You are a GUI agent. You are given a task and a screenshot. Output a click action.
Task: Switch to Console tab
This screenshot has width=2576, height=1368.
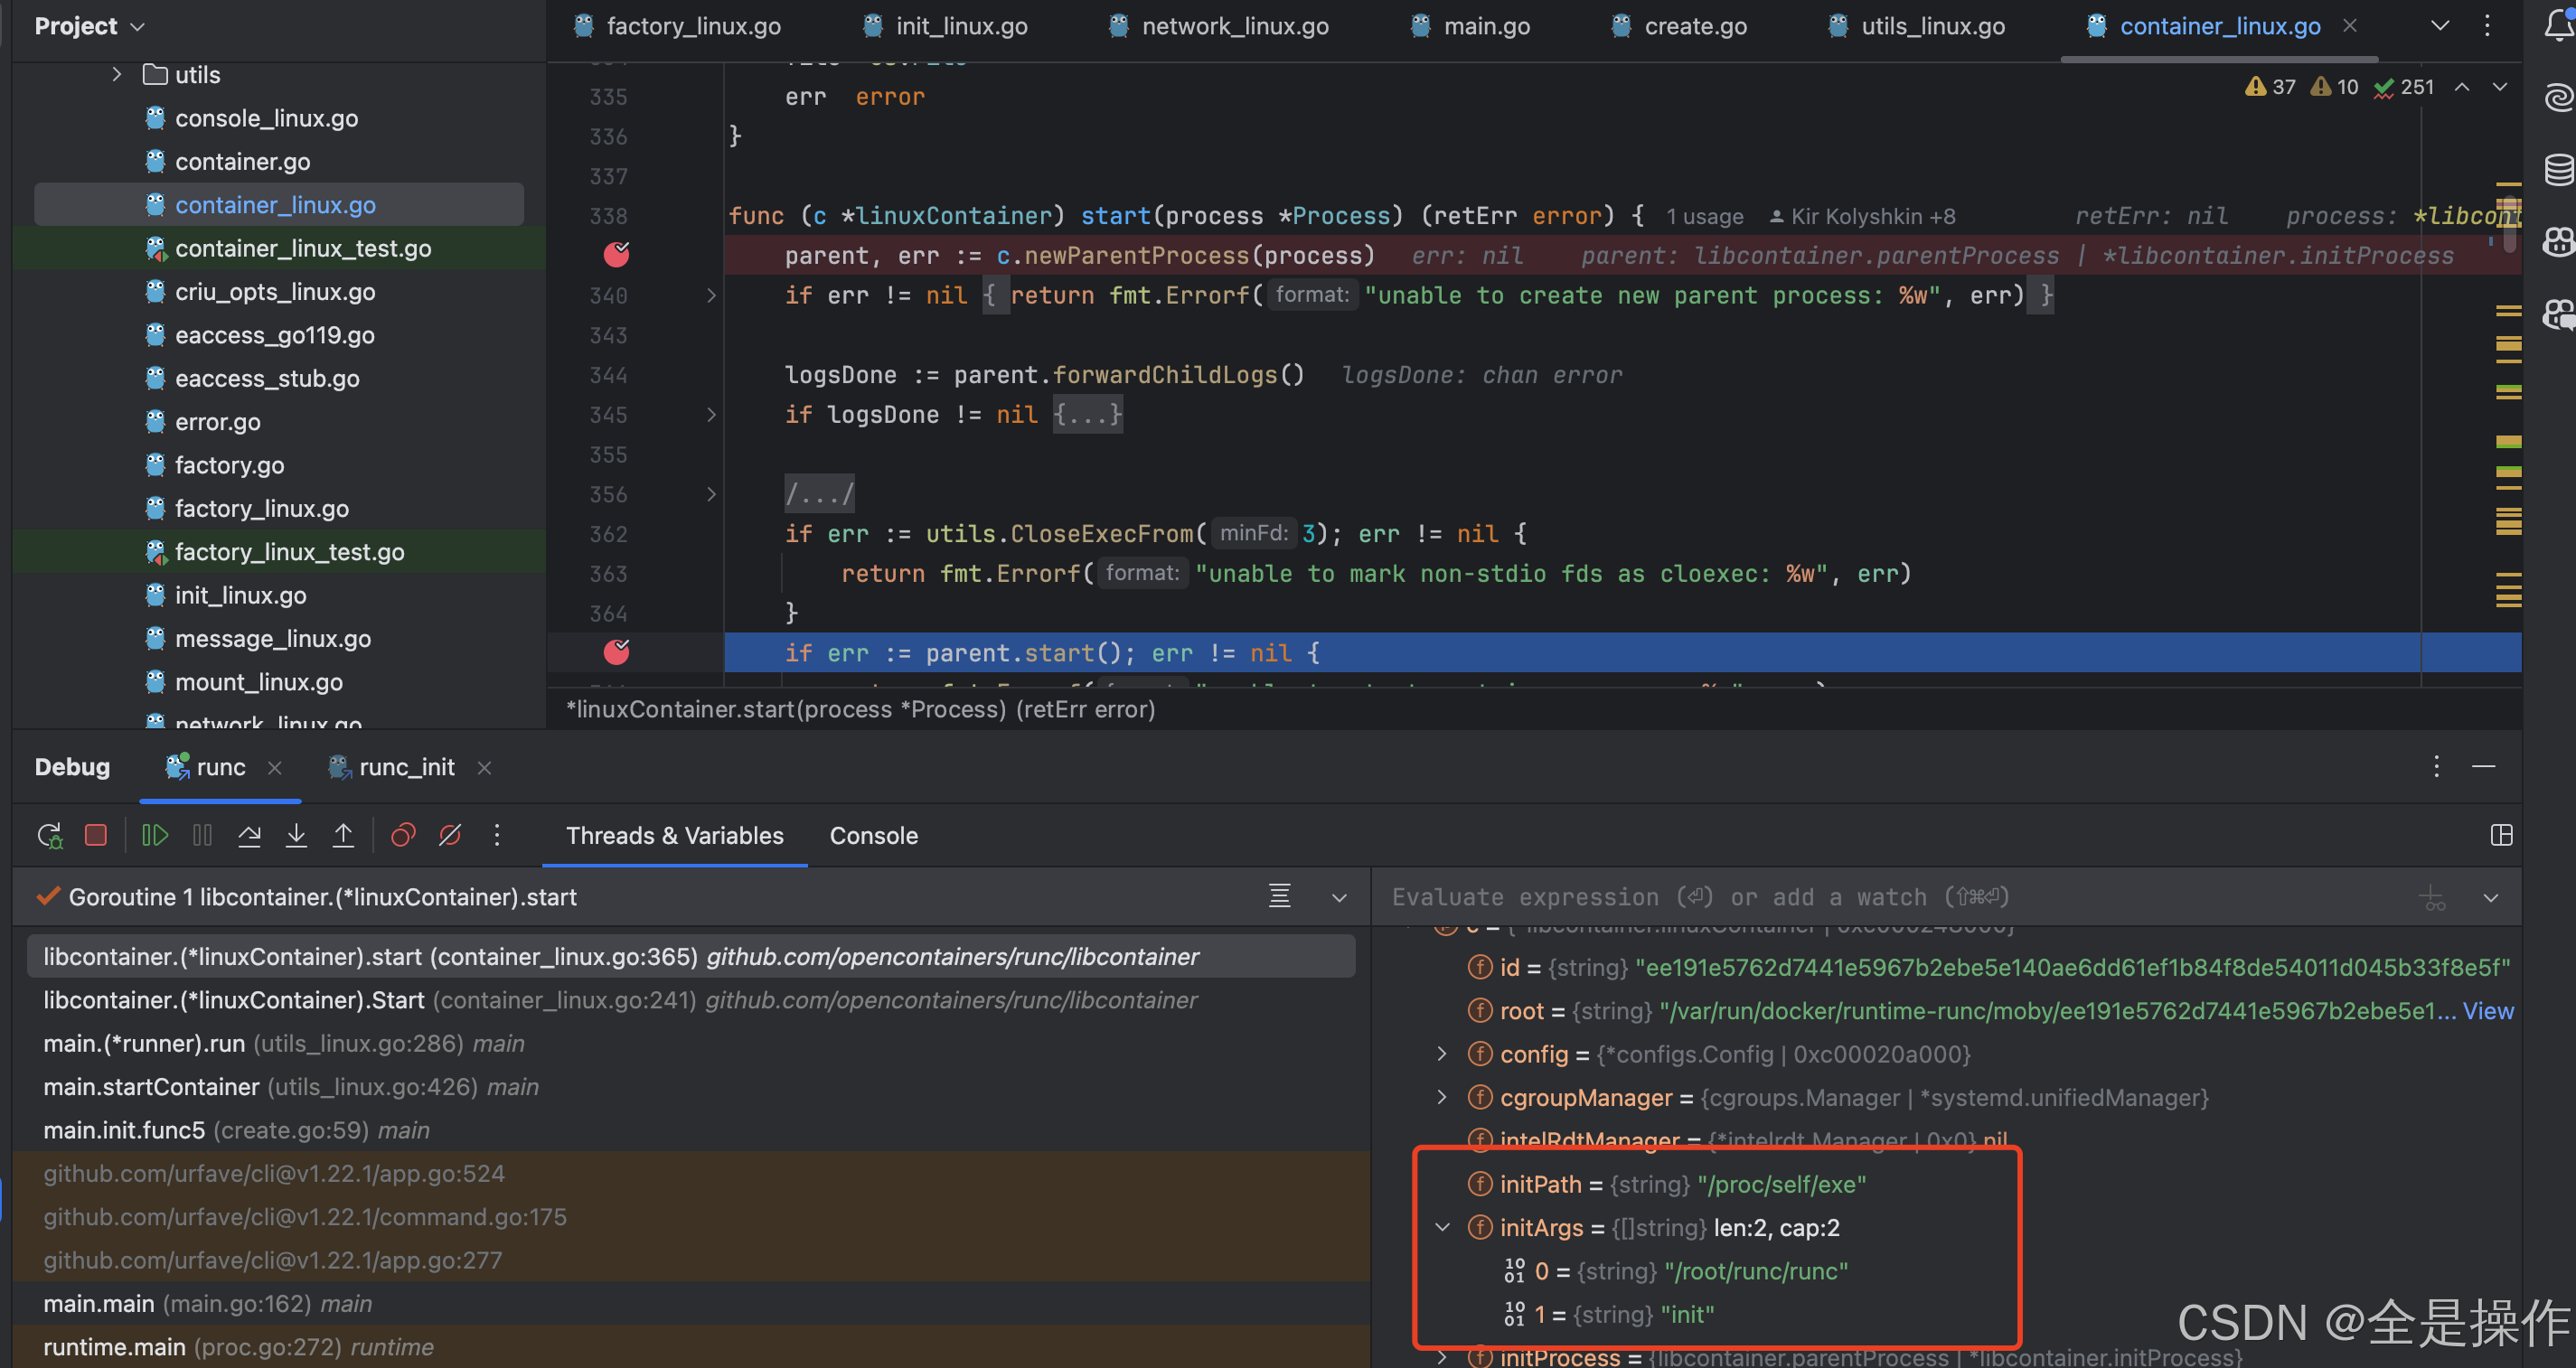point(873,835)
